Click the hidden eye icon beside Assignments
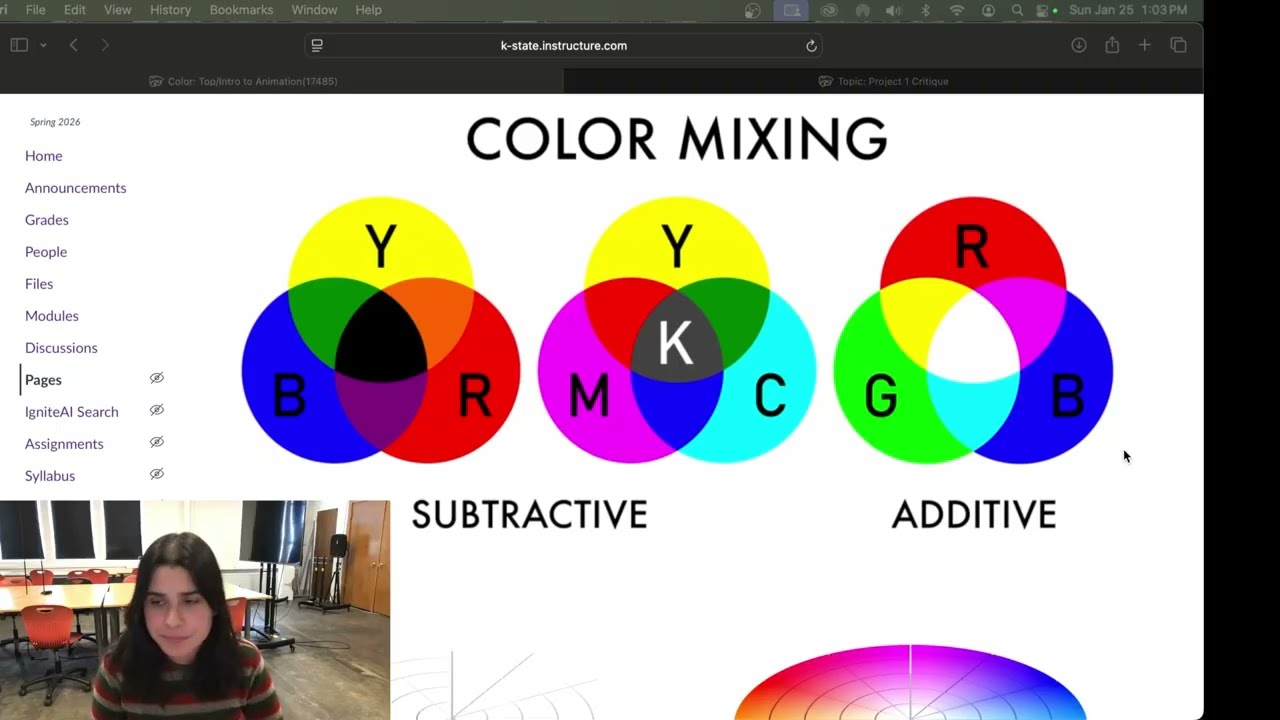1280x720 pixels. pos(156,442)
